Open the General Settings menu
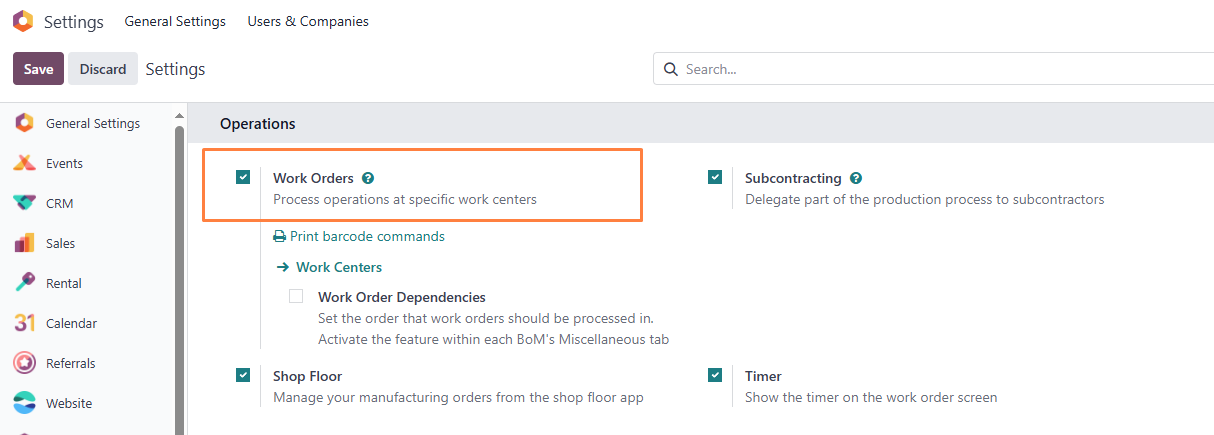Image resolution: width=1214 pixels, height=435 pixels. pos(175,21)
